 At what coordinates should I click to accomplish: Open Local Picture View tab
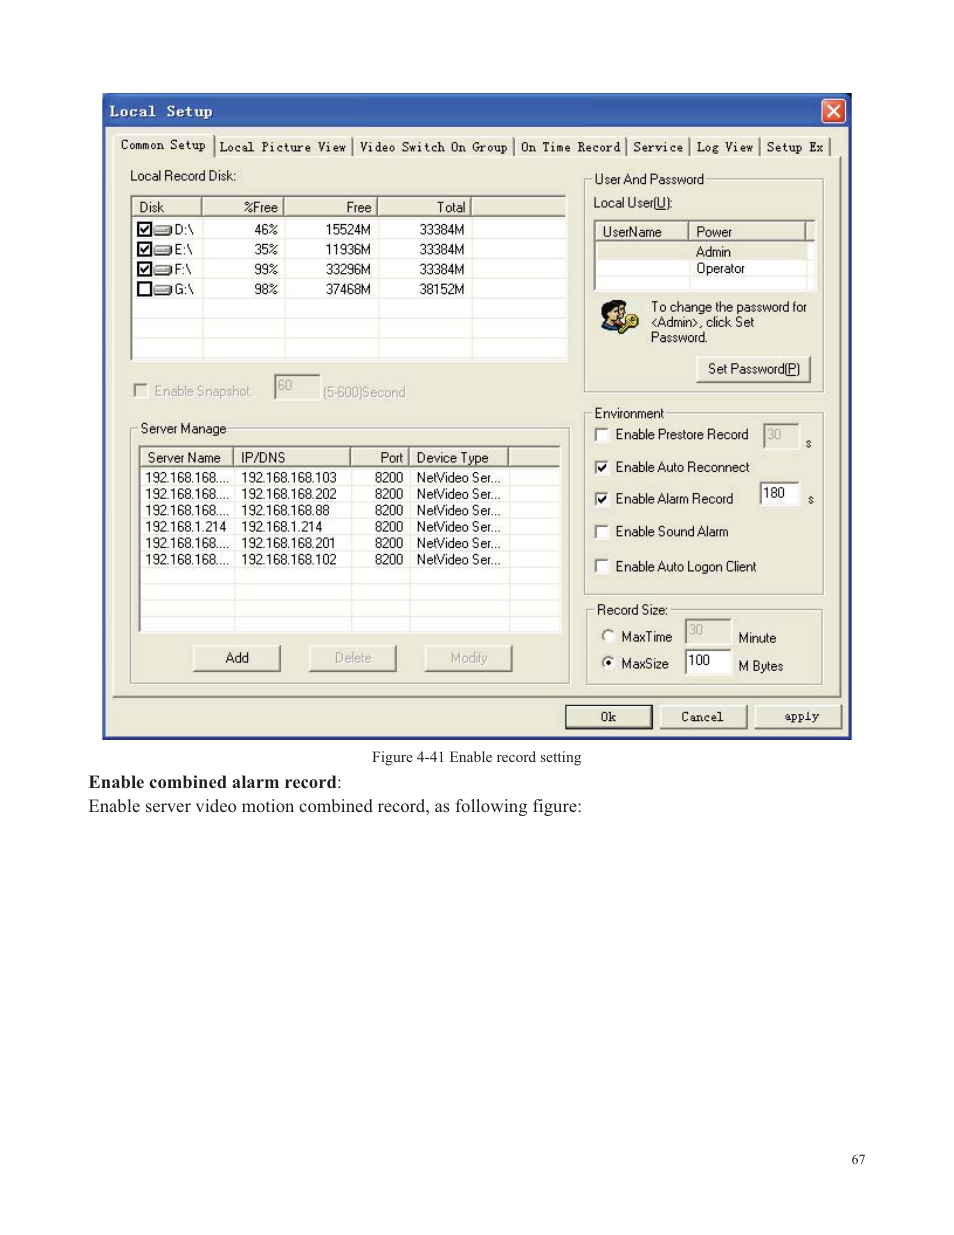pyautogui.click(x=283, y=148)
